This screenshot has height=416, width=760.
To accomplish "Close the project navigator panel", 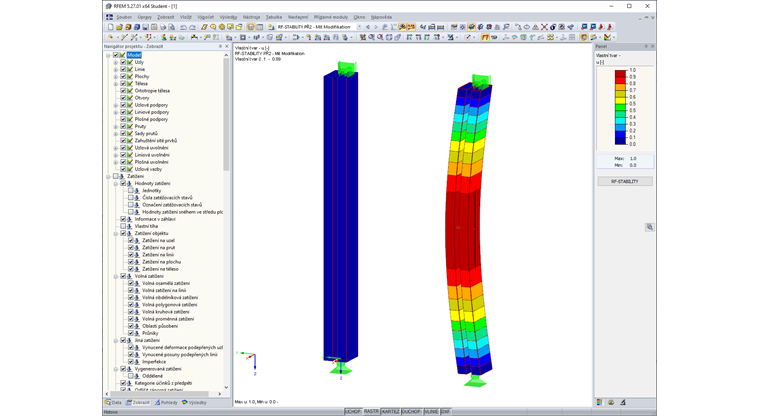I will click(227, 47).
